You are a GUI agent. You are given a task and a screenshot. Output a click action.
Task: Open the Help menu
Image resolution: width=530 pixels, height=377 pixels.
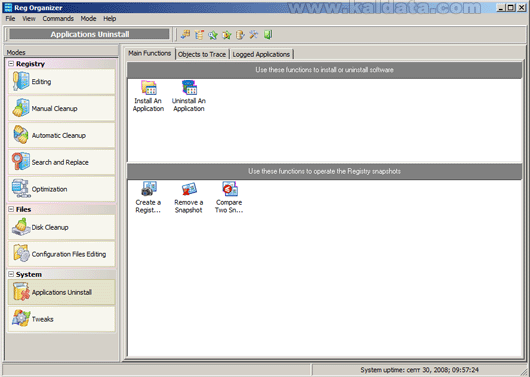[110, 19]
